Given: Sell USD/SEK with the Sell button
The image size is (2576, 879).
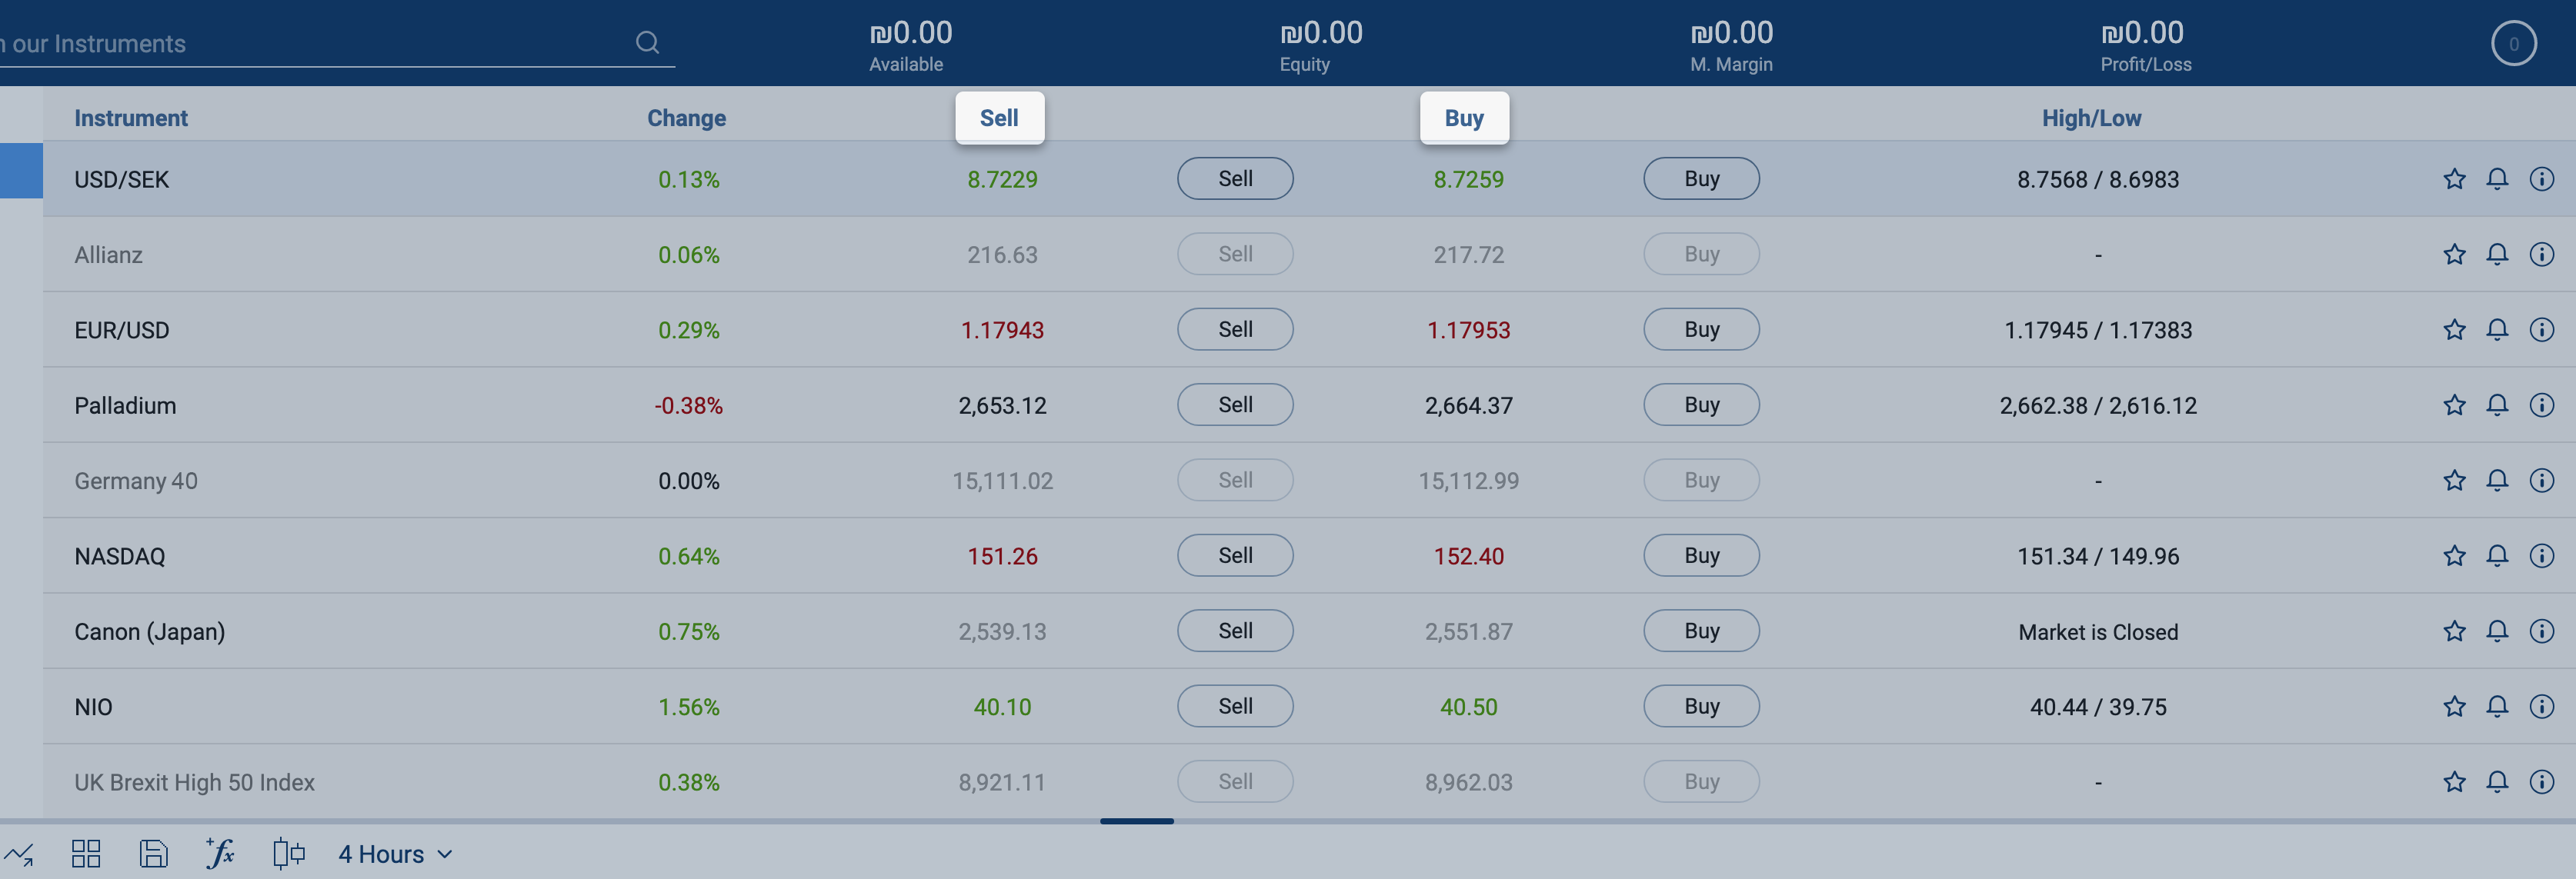Looking at the screenshot, I should [x=1235, y=178].
